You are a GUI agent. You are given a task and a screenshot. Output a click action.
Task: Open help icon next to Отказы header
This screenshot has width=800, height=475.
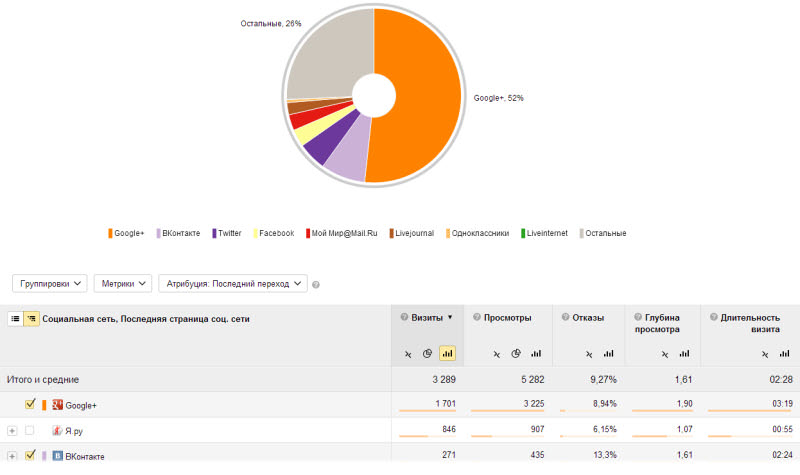pos(565,317)
